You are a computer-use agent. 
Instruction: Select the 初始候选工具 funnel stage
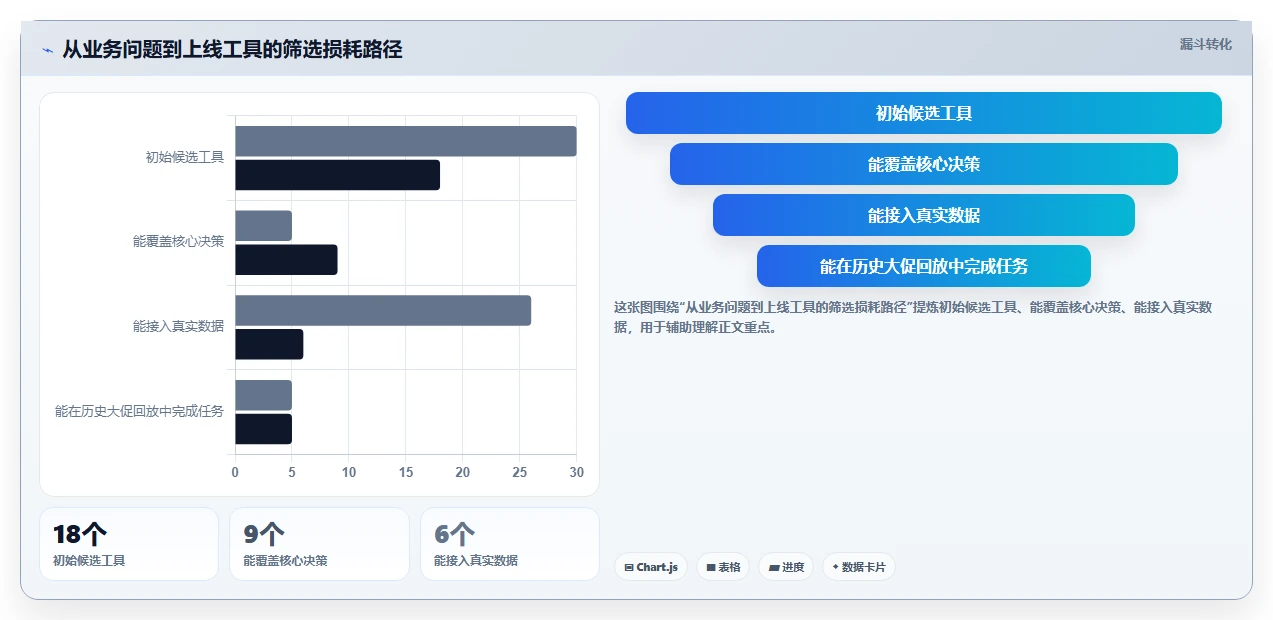[x=924, y=113]
